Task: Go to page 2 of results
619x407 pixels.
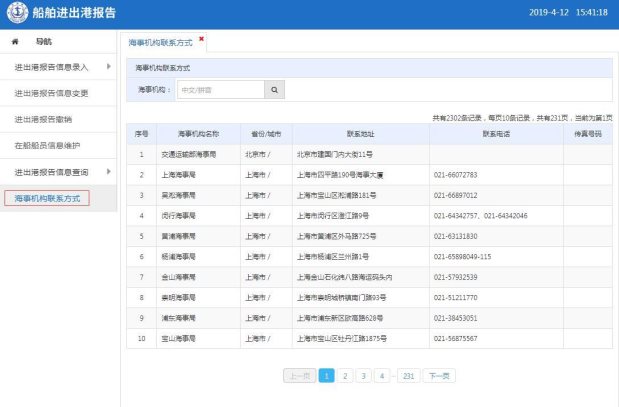Action: click(x=344, y=376)
